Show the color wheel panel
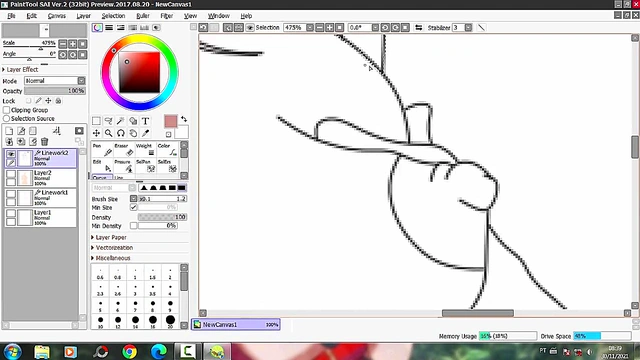Viewport: 640px width, 360px height. click(97, 27)
